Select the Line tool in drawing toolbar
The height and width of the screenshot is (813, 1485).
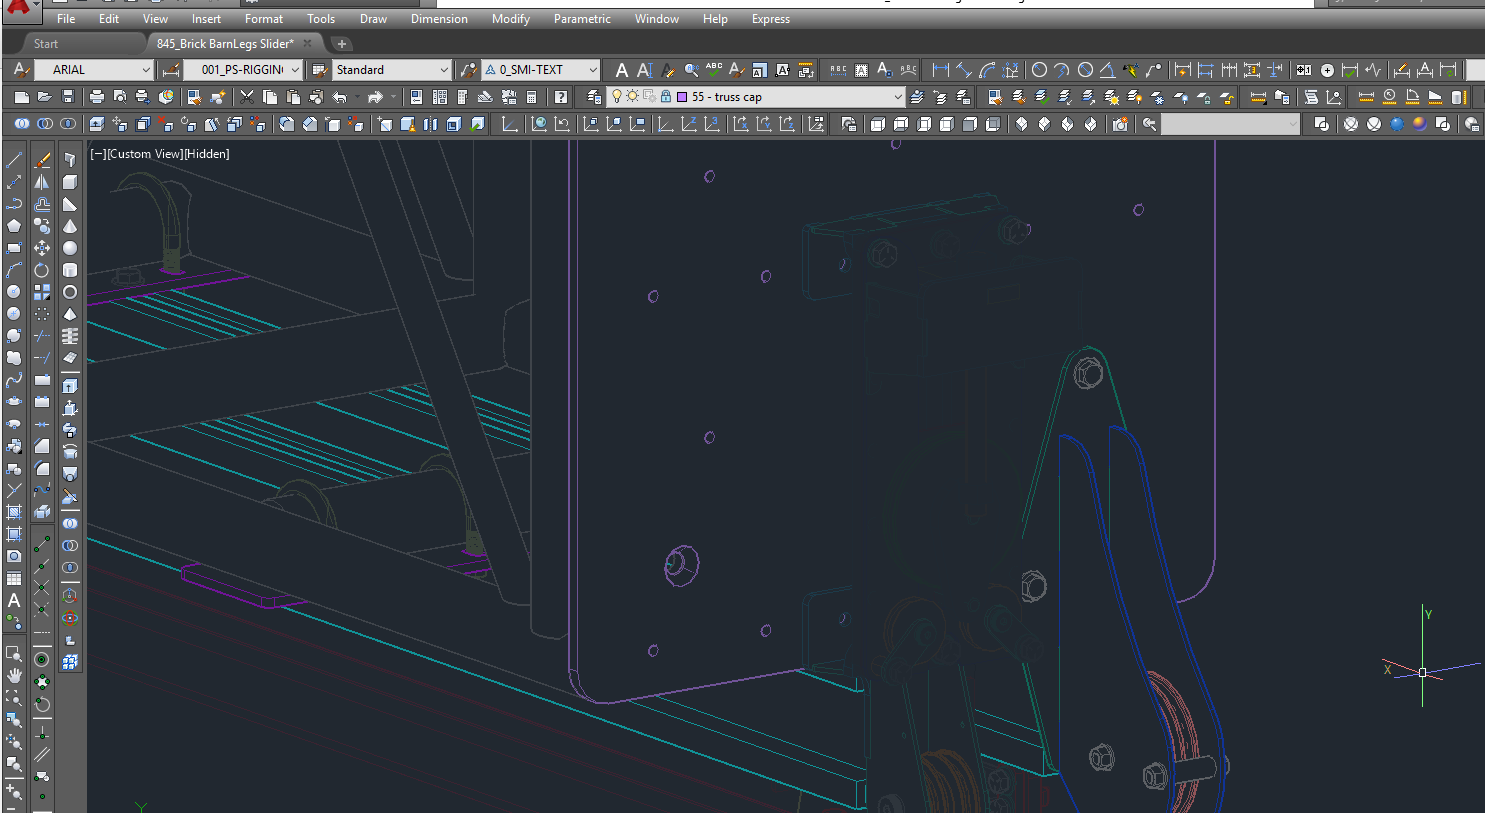coord(14,160)
